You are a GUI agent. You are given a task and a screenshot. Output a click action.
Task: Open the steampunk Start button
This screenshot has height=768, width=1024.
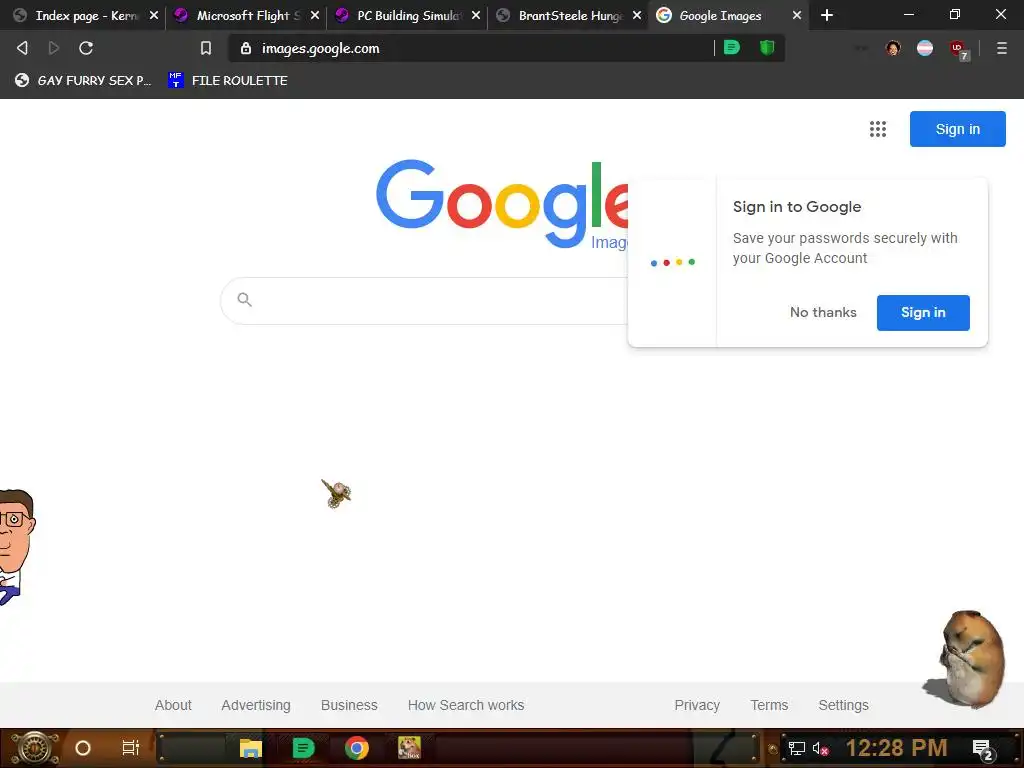(35, 748)
